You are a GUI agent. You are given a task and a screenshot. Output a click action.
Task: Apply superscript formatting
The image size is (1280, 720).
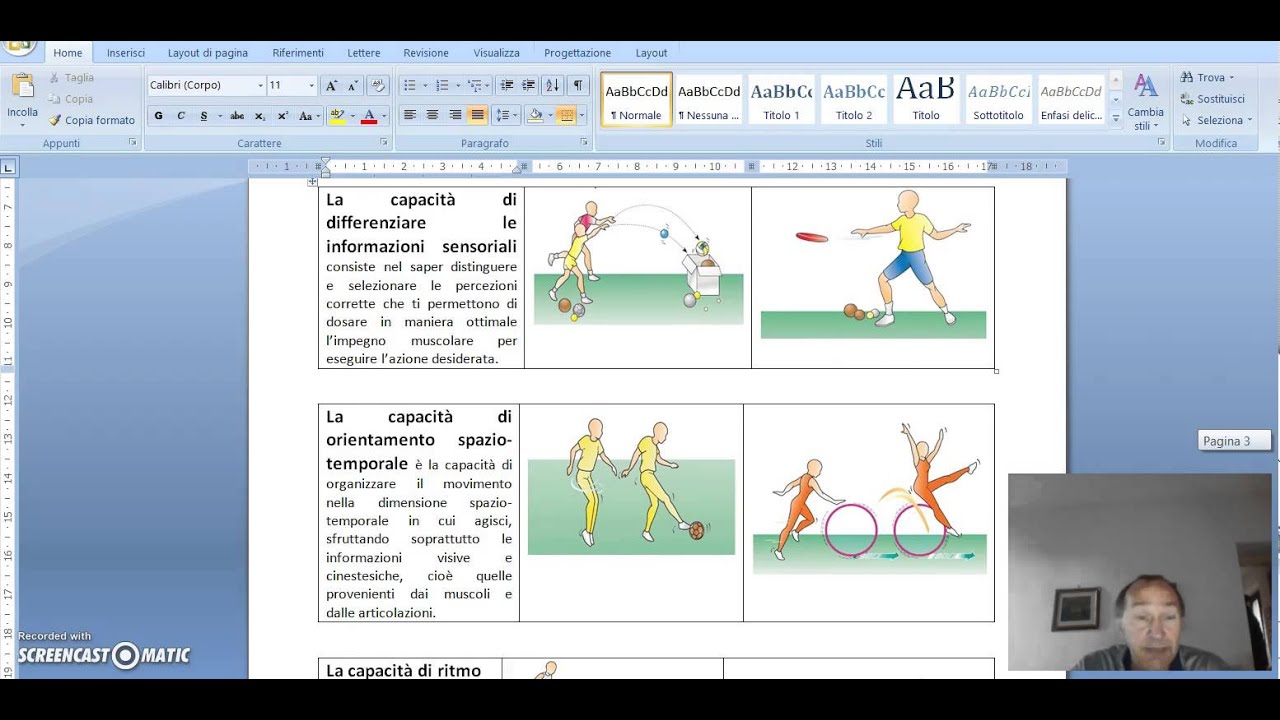tap(282, 116)
